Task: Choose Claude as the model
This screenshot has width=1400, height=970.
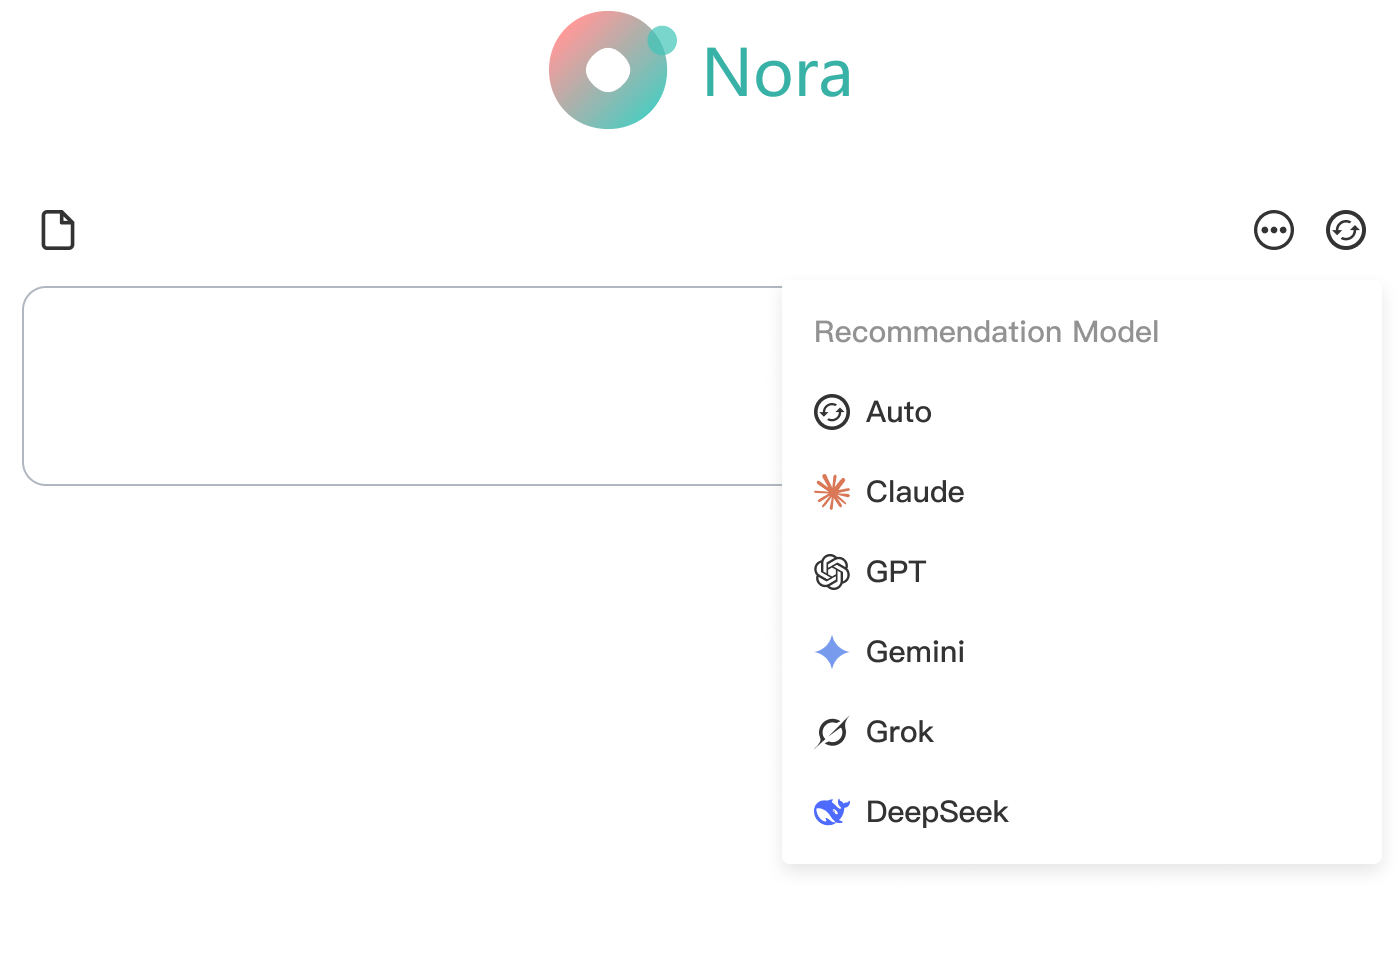Action: click(x=914, y=492)
